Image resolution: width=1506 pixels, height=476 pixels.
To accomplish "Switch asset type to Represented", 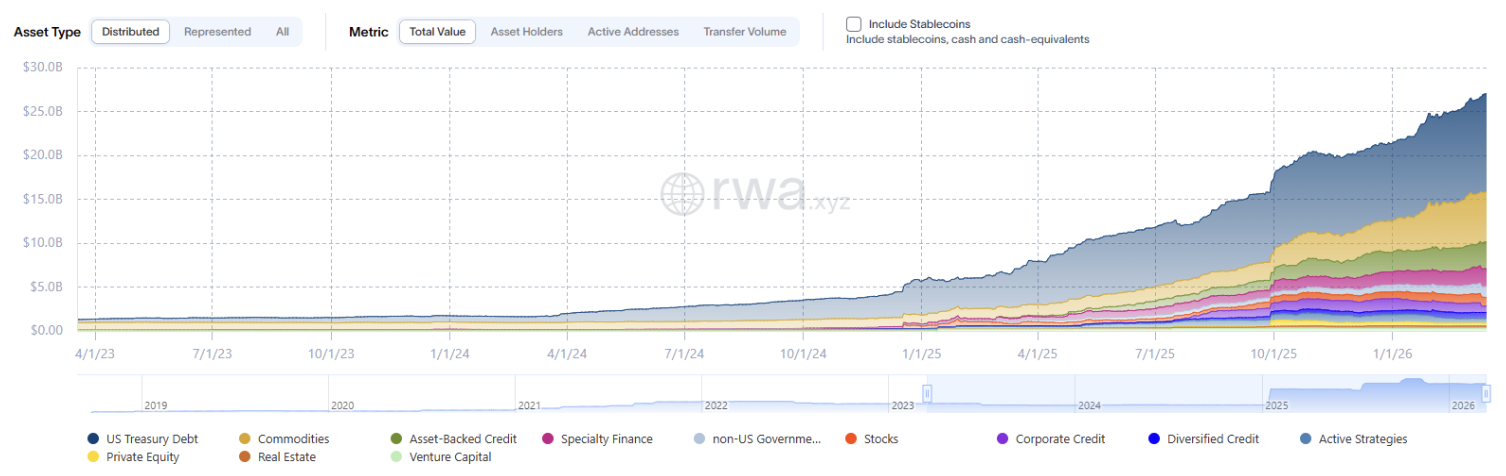I will click(217, 32).
